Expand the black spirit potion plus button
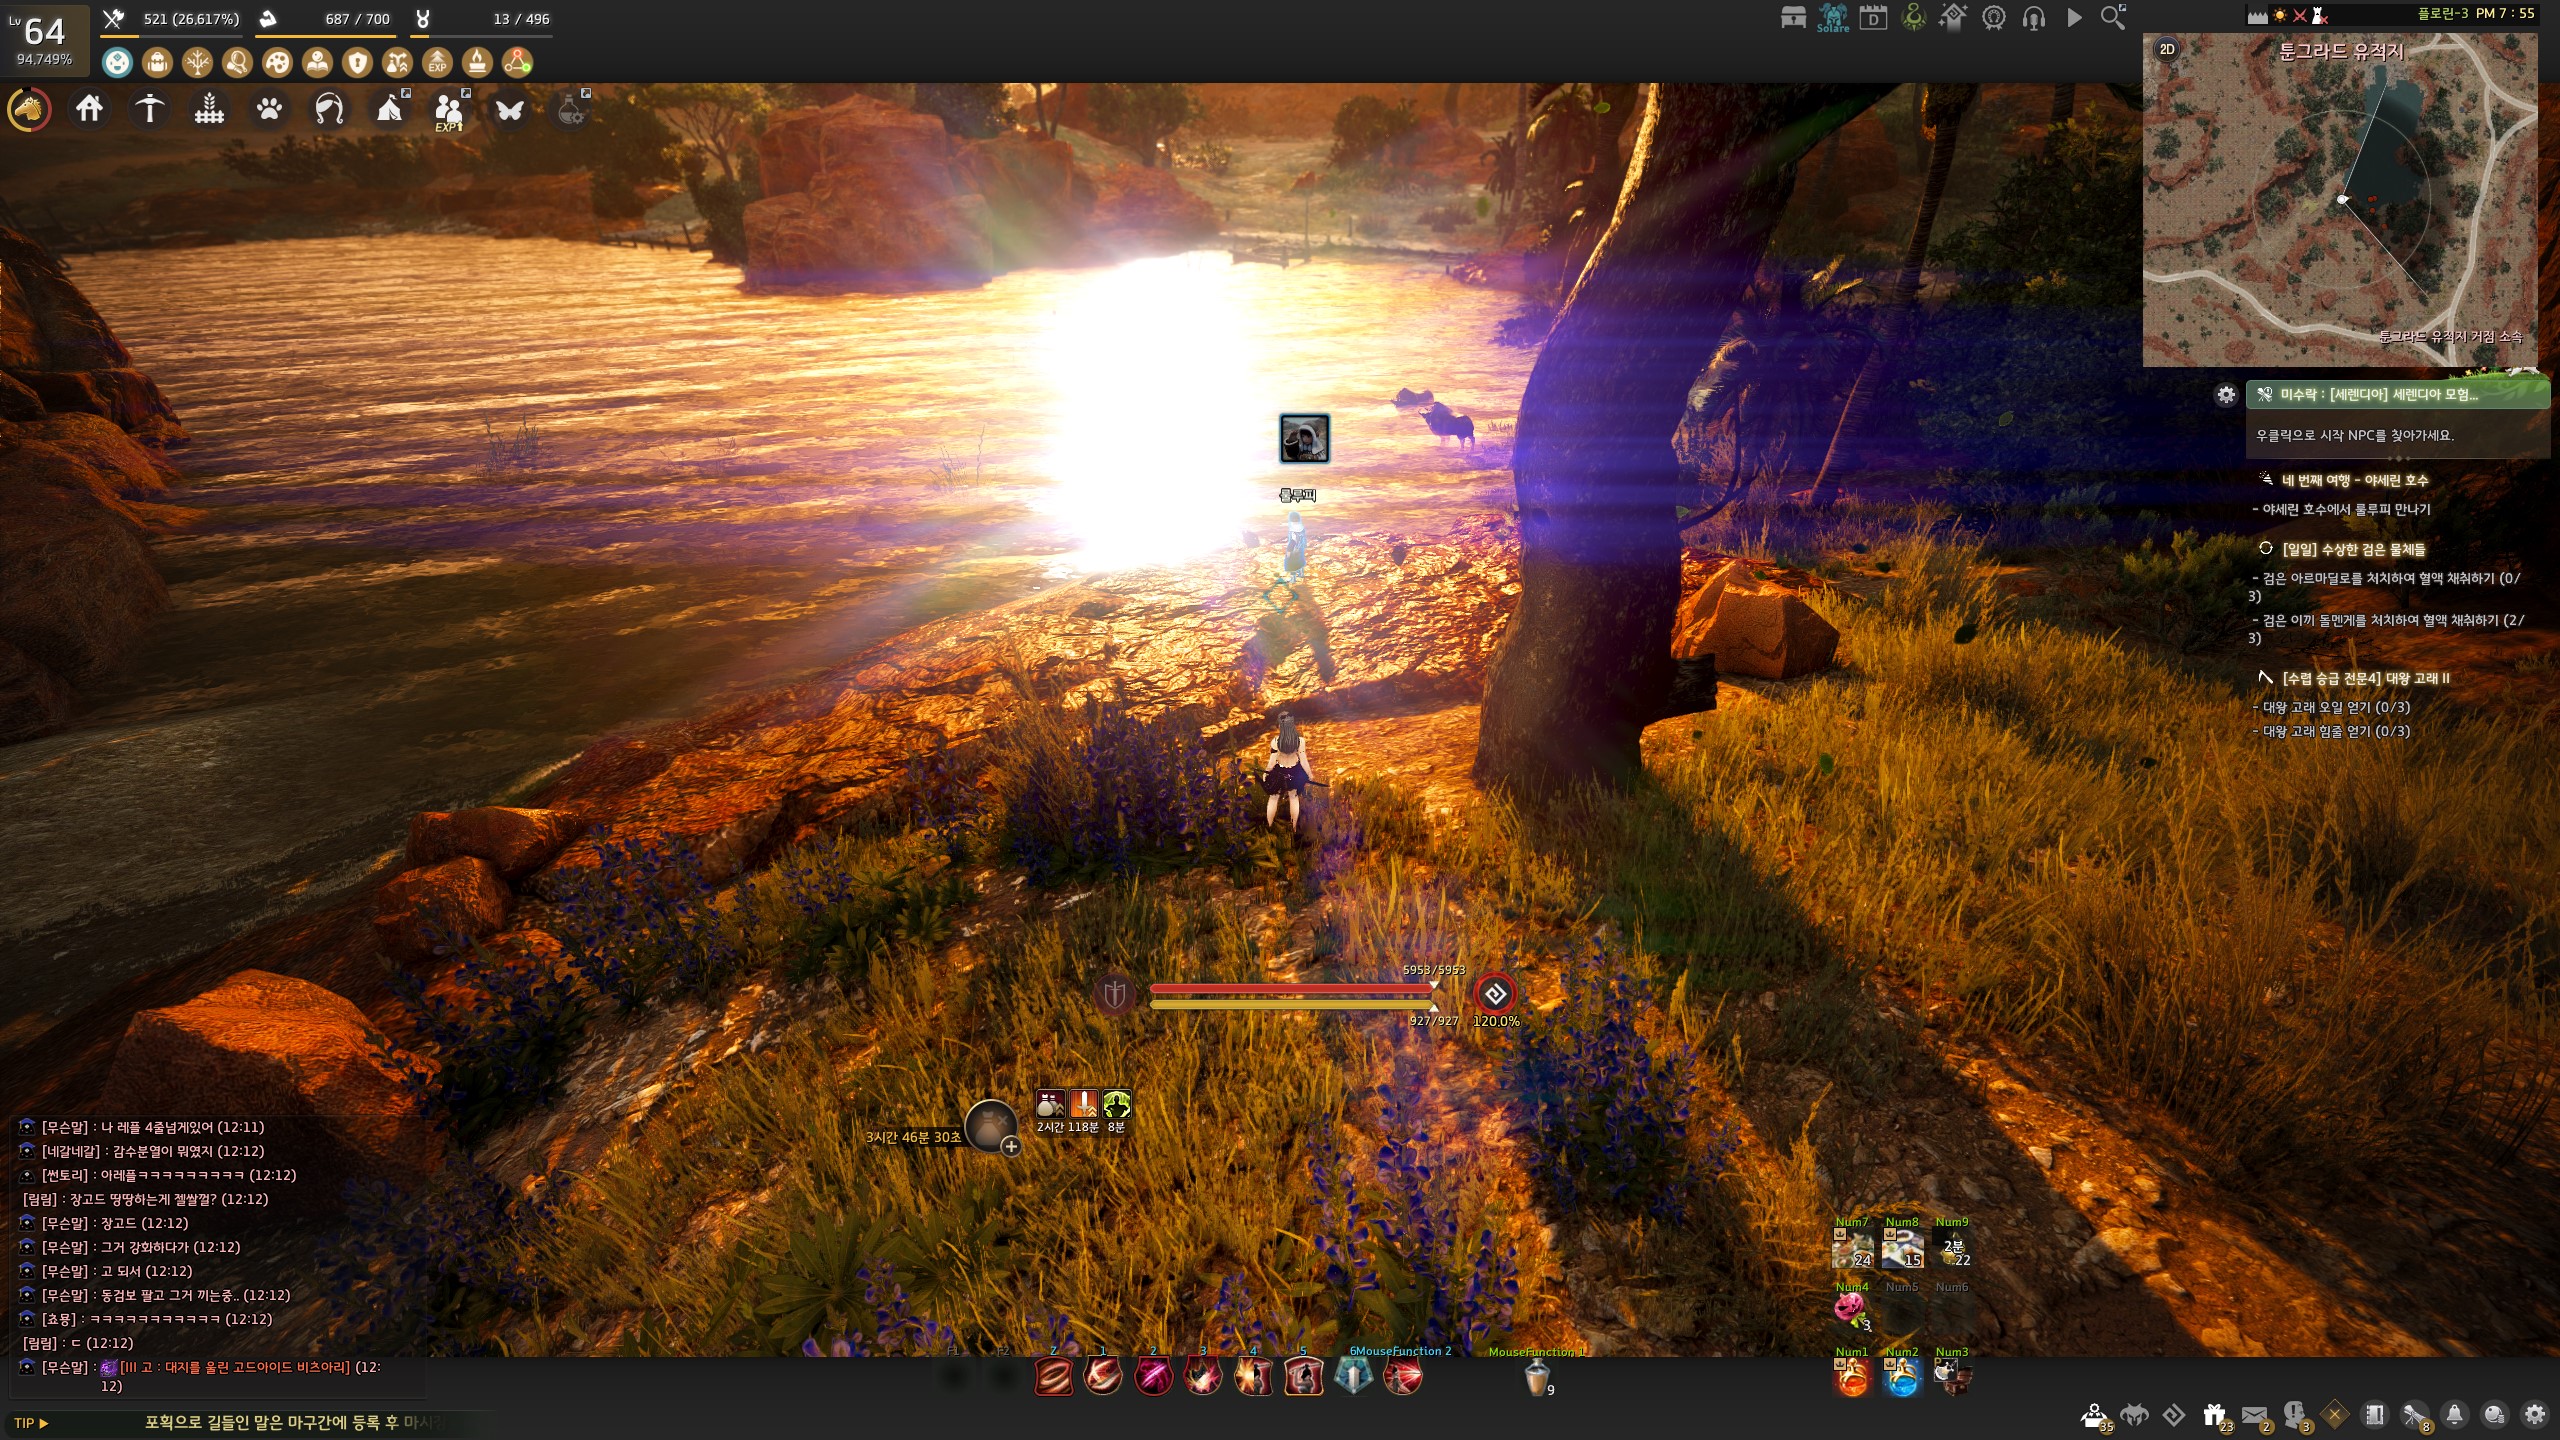 coord(1011,1147)
